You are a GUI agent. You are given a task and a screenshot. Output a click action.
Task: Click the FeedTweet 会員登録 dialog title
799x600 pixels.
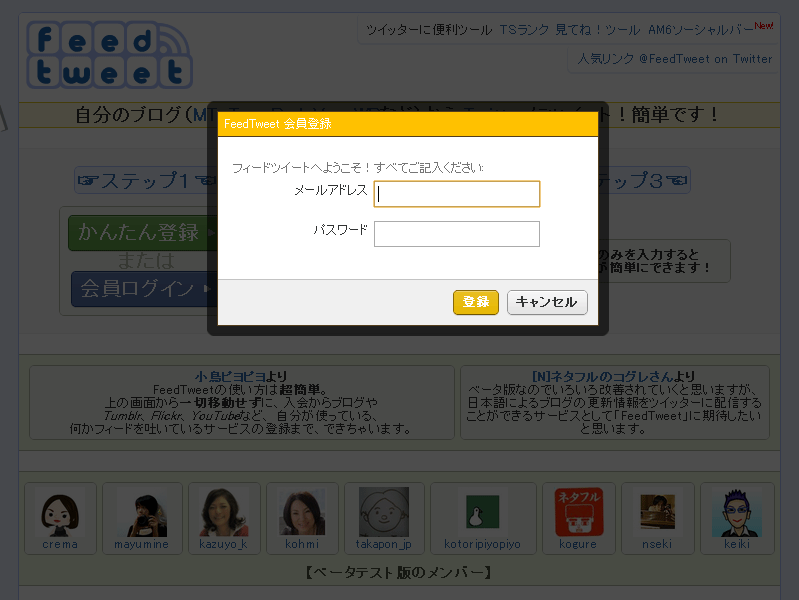point(278,124)
